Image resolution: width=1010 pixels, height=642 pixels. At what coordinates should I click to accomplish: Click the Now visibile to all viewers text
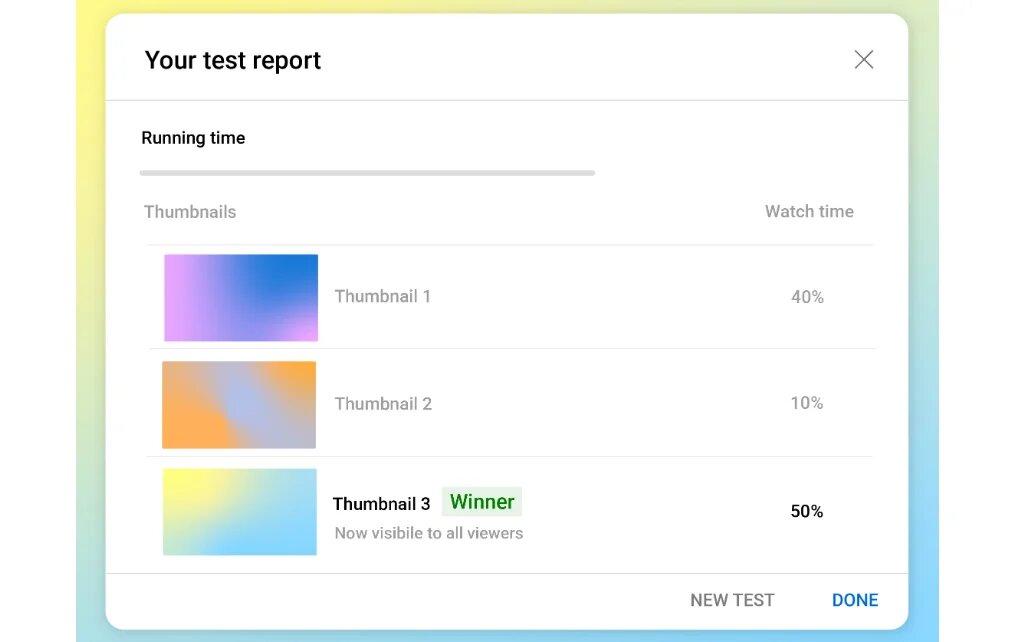[428, 533]
